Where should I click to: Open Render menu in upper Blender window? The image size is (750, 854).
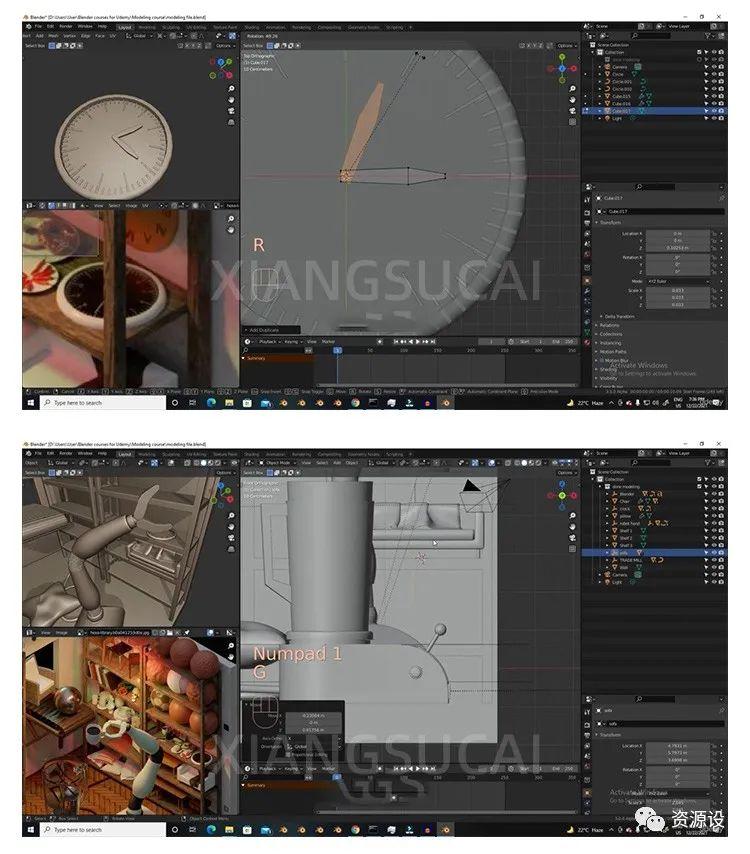tap(66, 27)
